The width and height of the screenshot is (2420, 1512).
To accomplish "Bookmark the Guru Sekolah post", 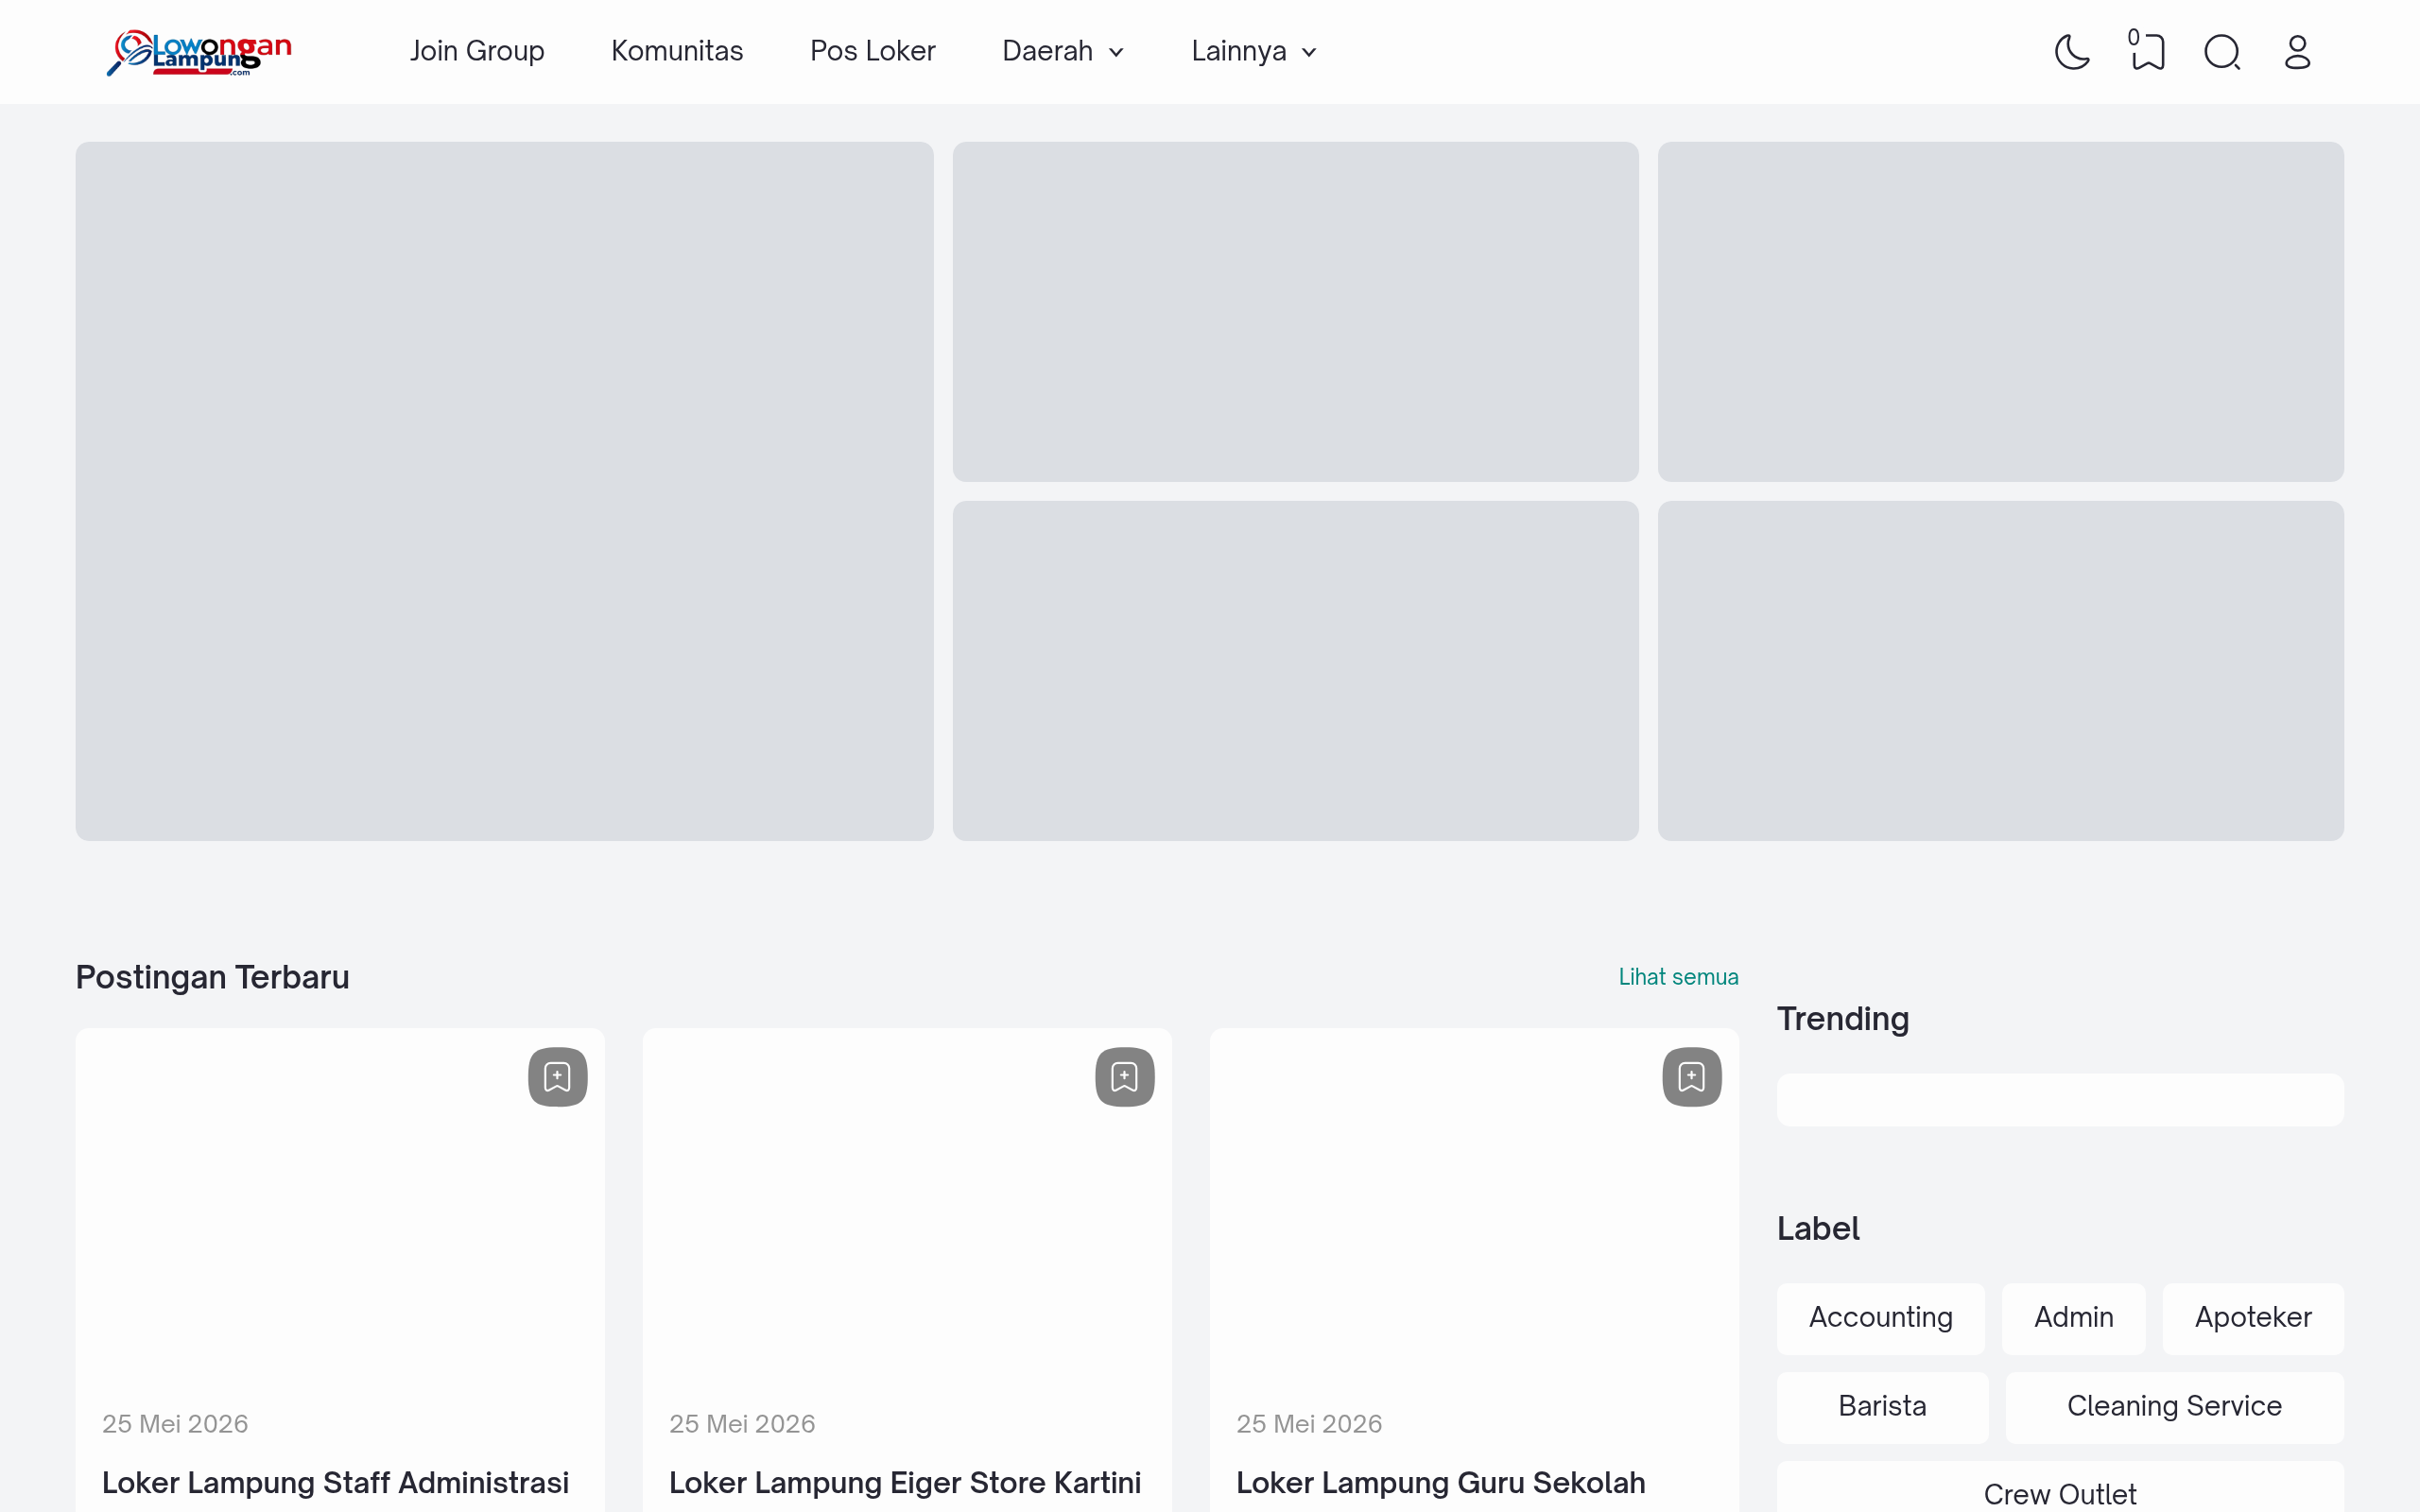I will tap(1691, 1077).
